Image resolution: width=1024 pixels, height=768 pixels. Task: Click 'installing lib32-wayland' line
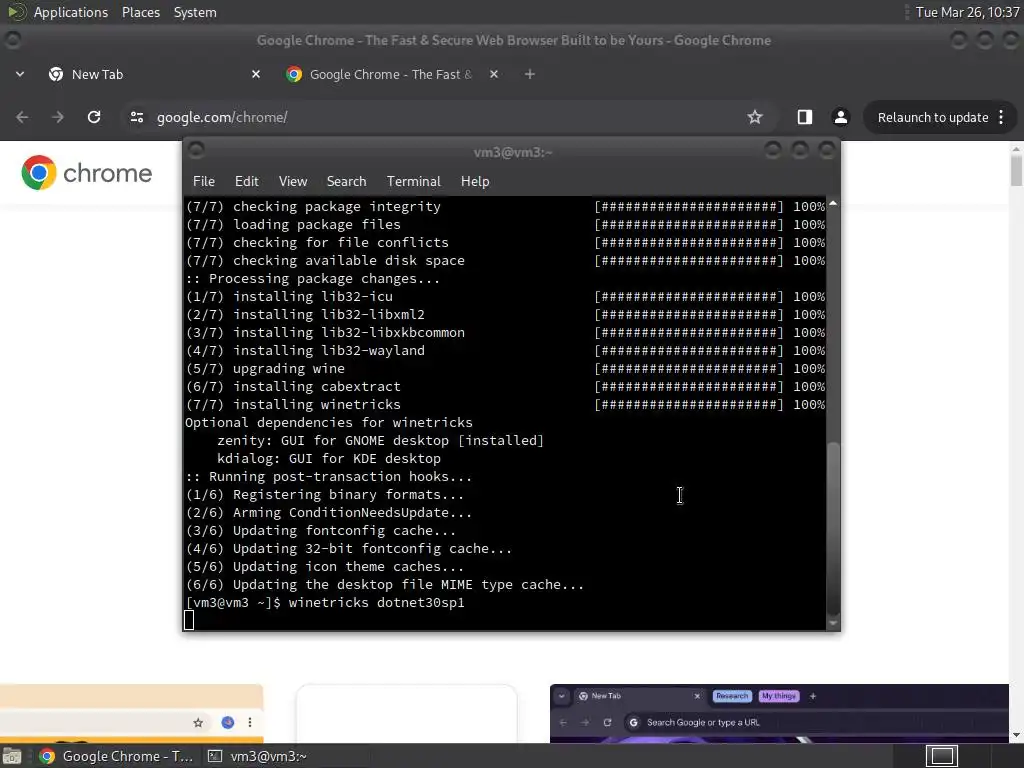click(328, 350)
